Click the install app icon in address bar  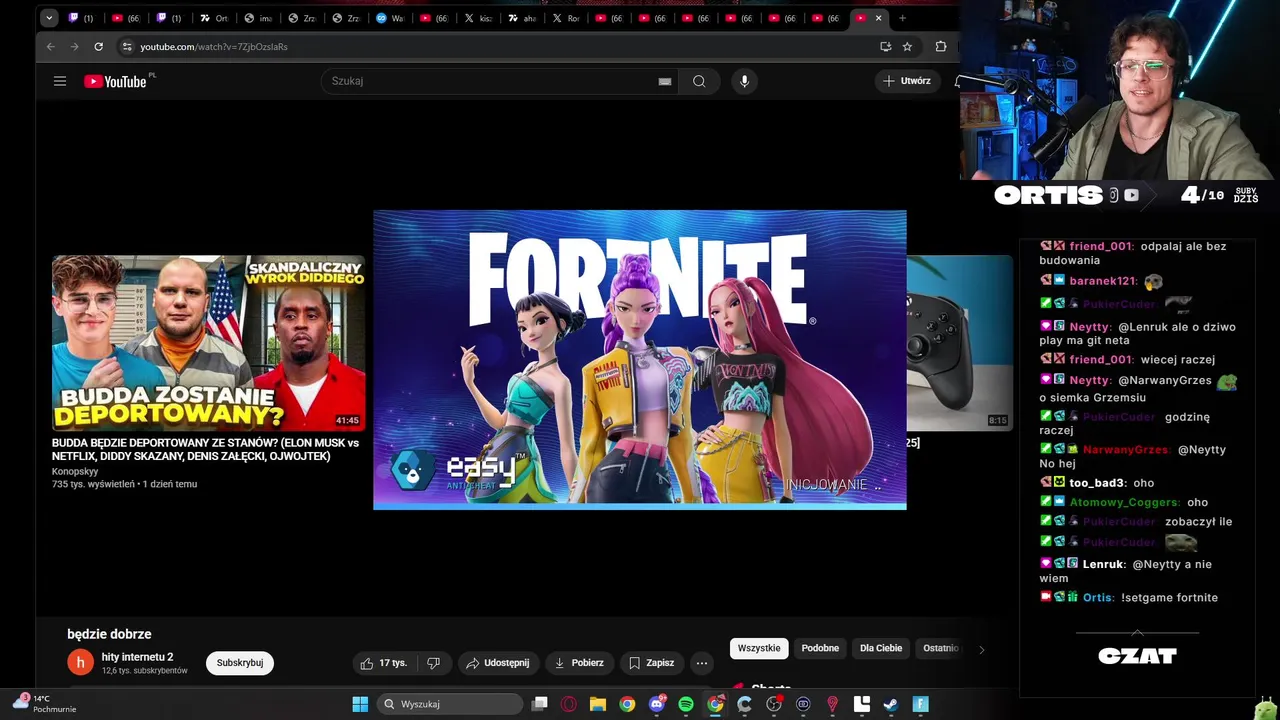click(885, 47)
